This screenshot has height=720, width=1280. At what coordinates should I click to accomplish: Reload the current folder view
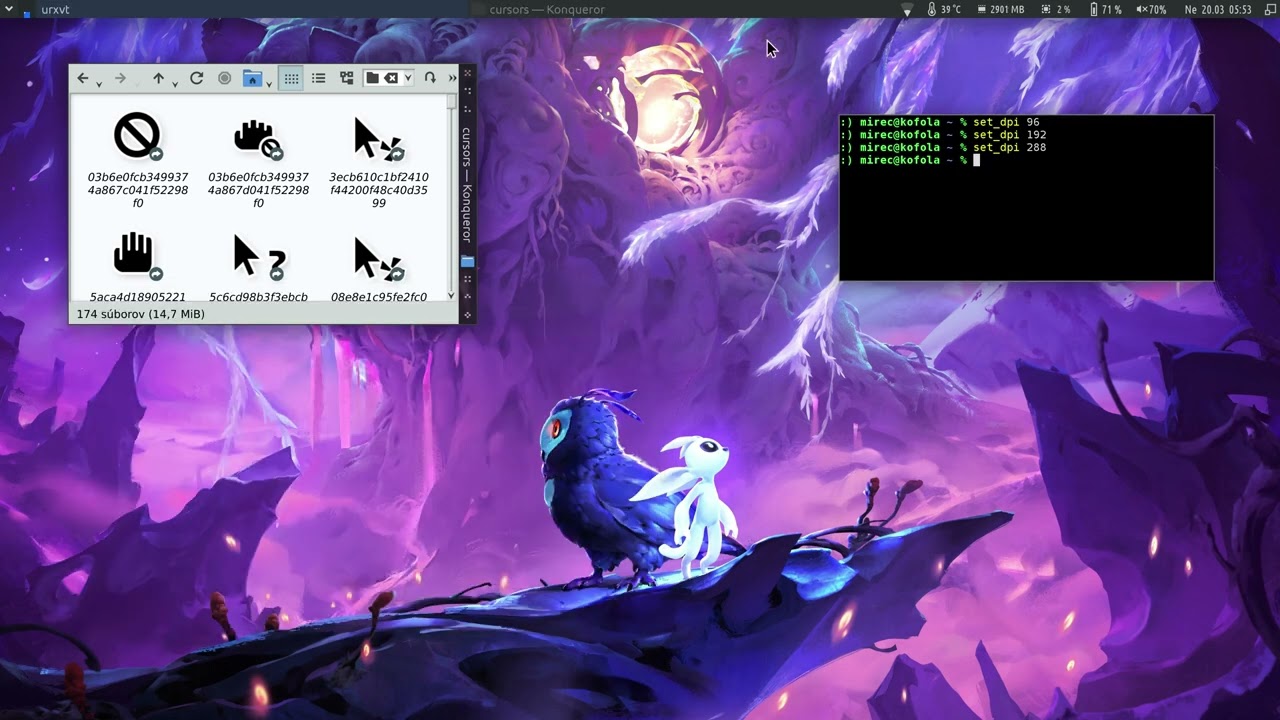(196, 78)
